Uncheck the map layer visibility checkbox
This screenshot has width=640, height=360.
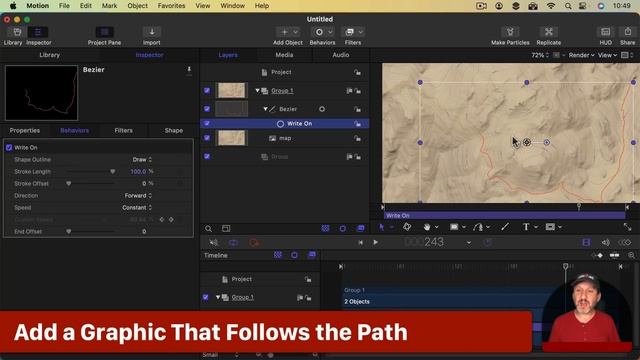[207, 138]
